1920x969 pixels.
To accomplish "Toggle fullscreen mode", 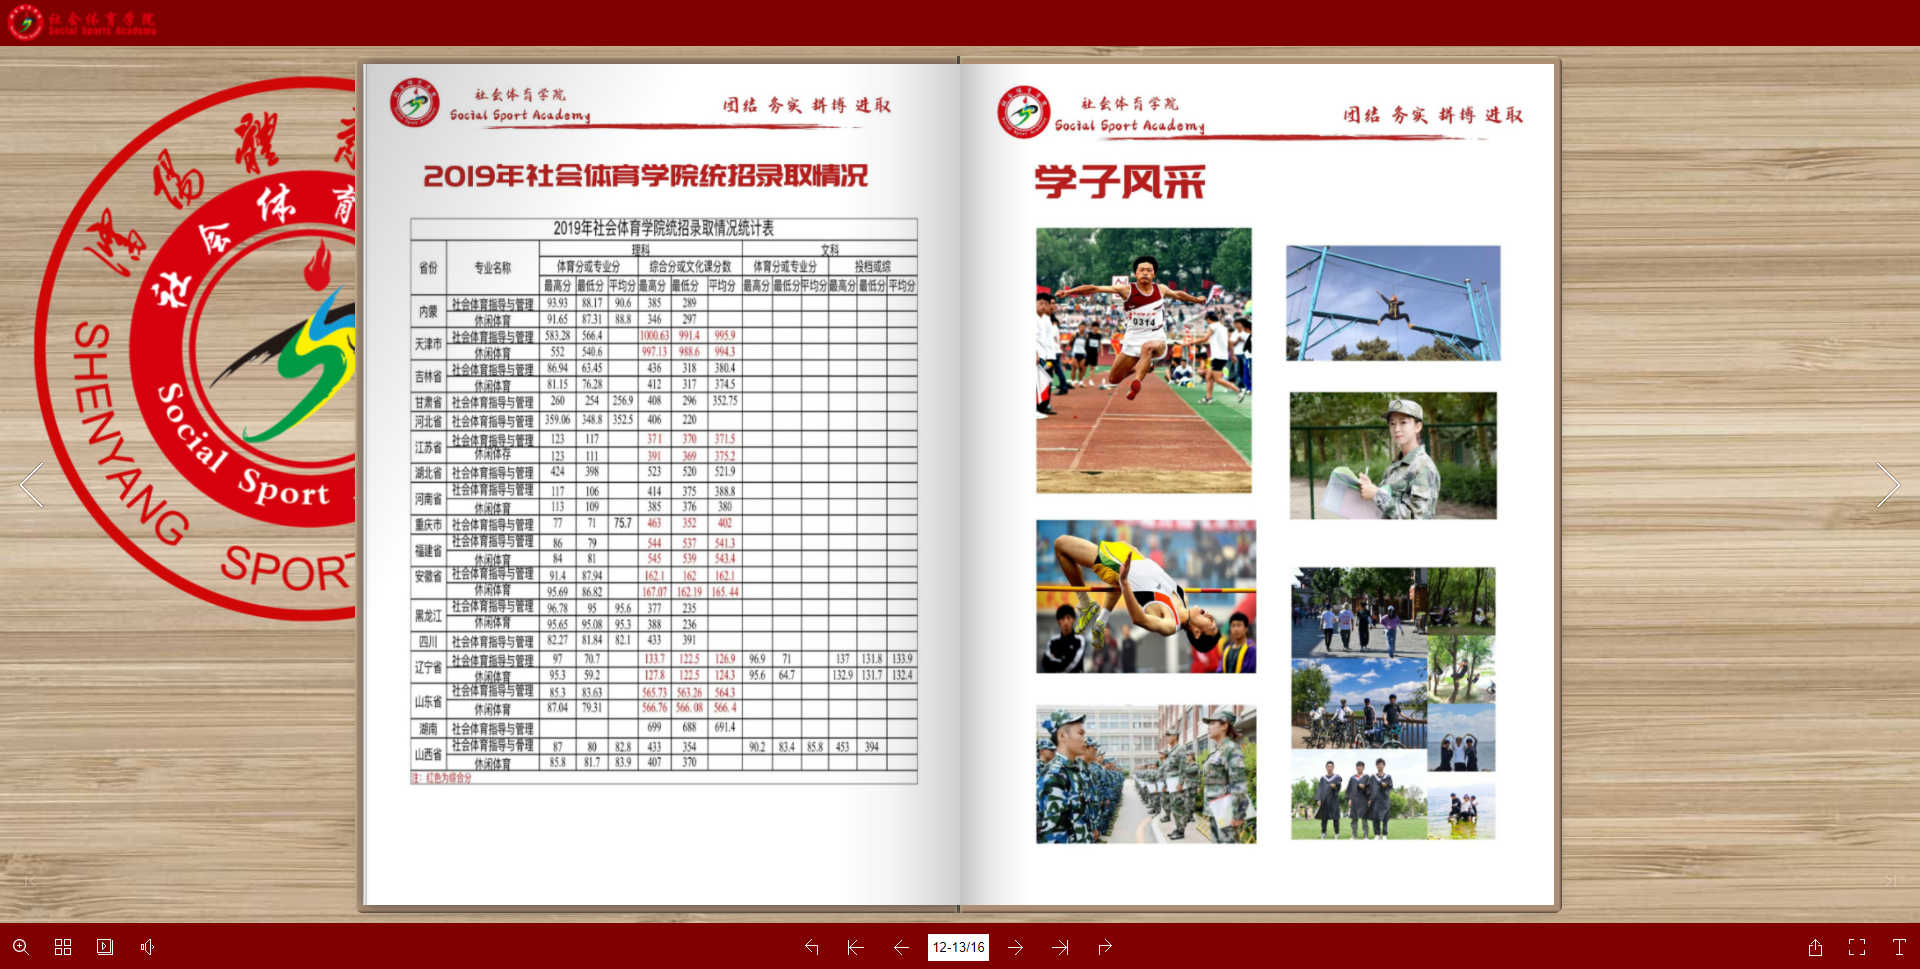I will pyautogui.click(x=1857, y=947).
